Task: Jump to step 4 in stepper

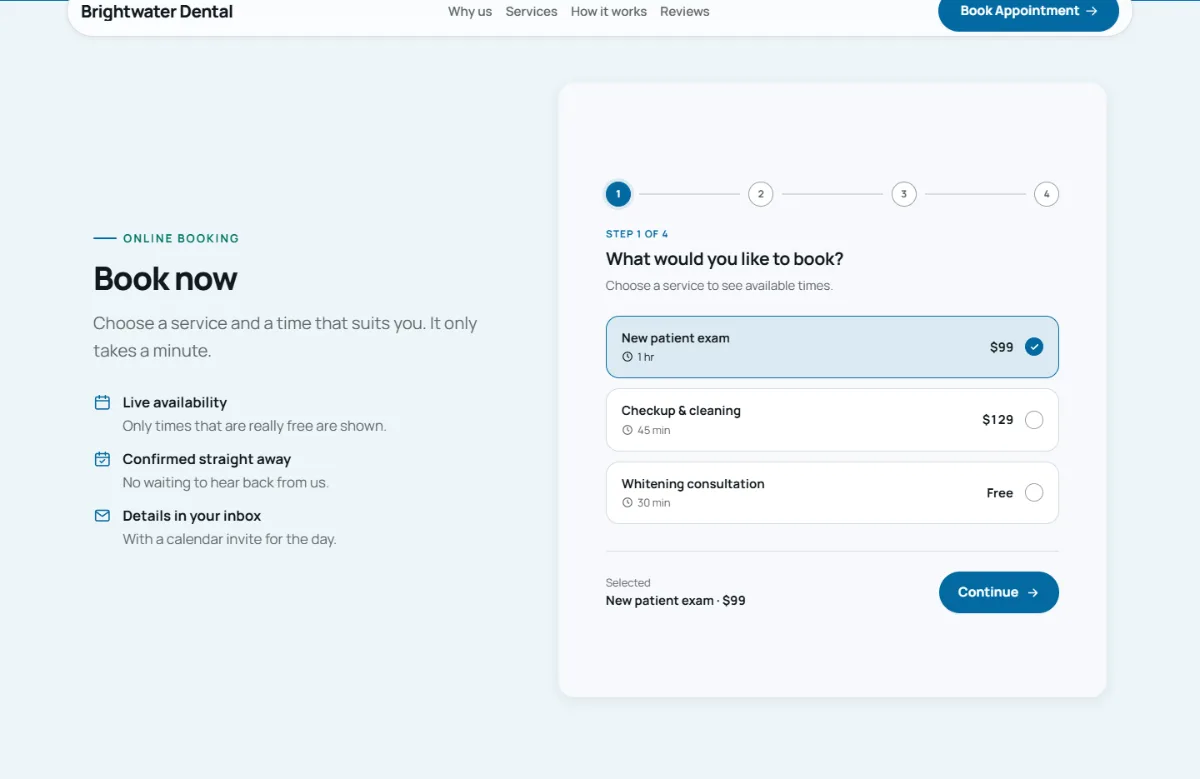Action: (x=1046, y=194)
